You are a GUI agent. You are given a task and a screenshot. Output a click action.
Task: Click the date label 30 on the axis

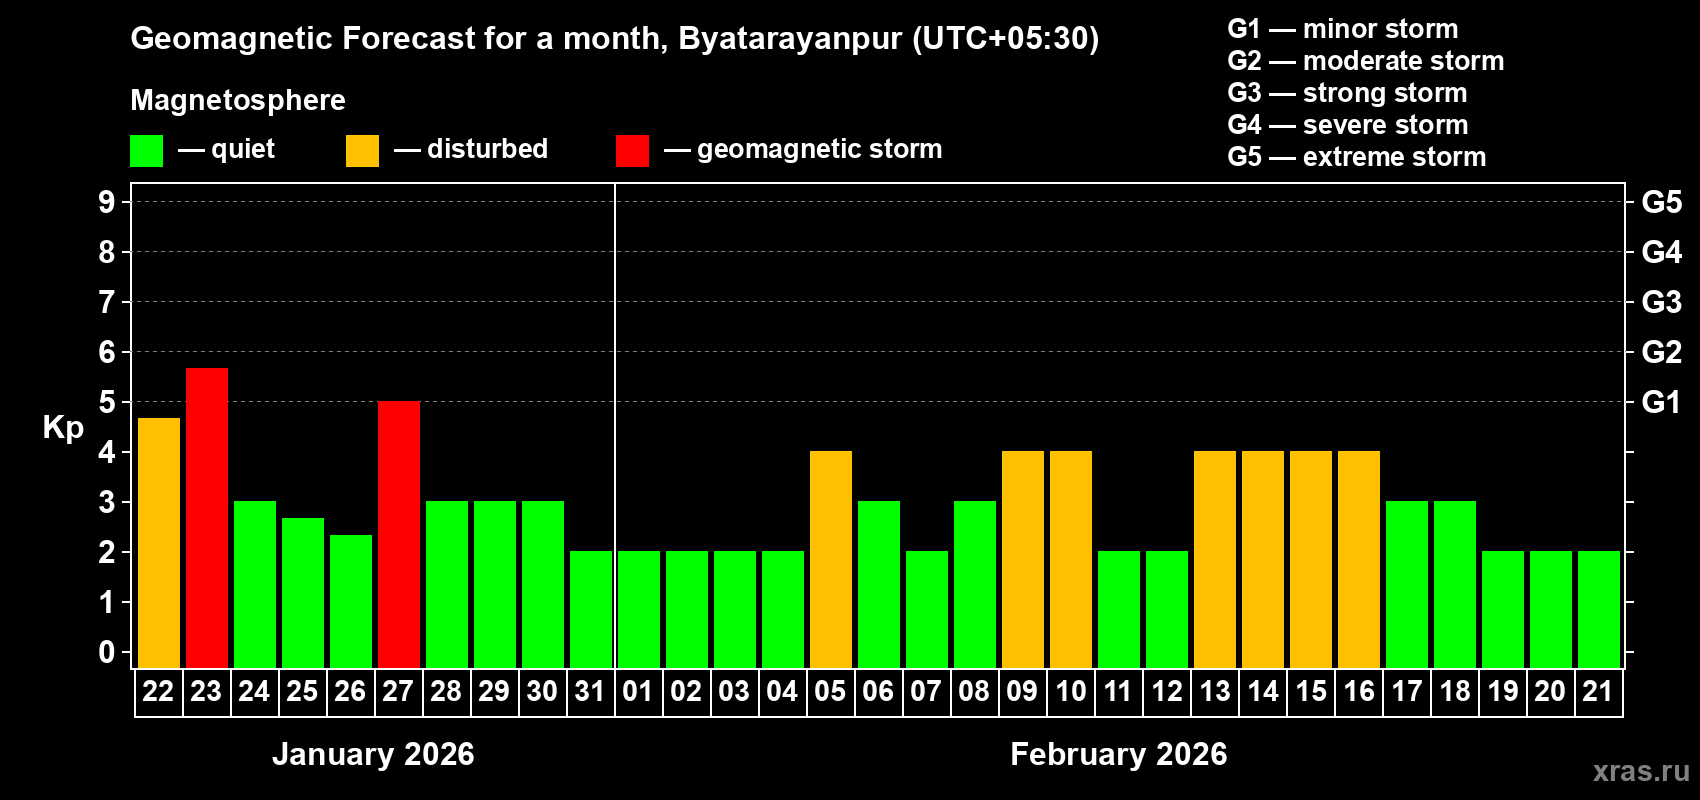(542, 692)
